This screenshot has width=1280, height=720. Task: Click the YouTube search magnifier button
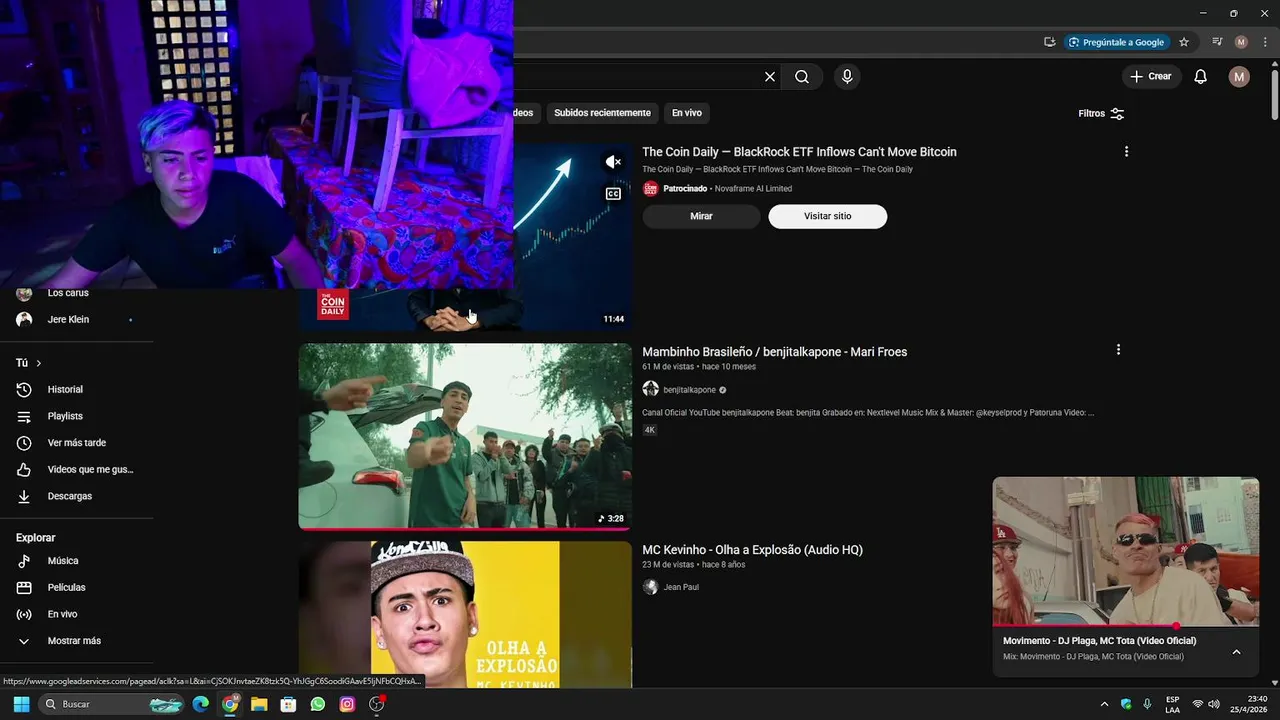tap(802, 77)
